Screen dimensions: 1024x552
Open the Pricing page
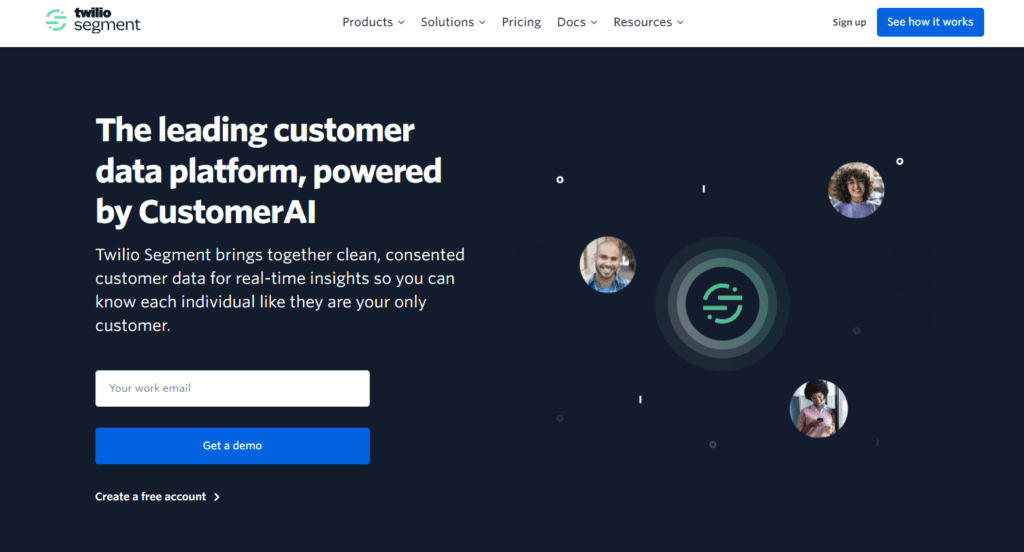(x=521, y=22)
